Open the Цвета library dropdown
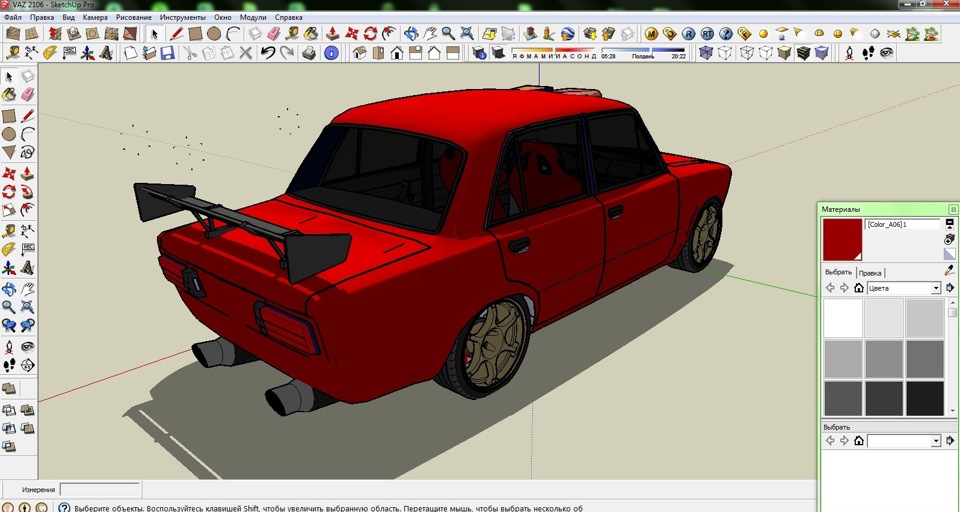960x512 pixels. (903, 288)
